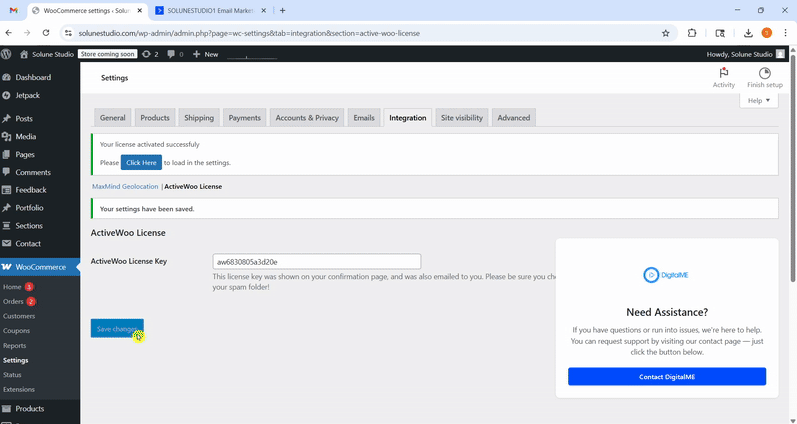
Task: Click the WordPress logo in admin bar
Action: [6, 54]
